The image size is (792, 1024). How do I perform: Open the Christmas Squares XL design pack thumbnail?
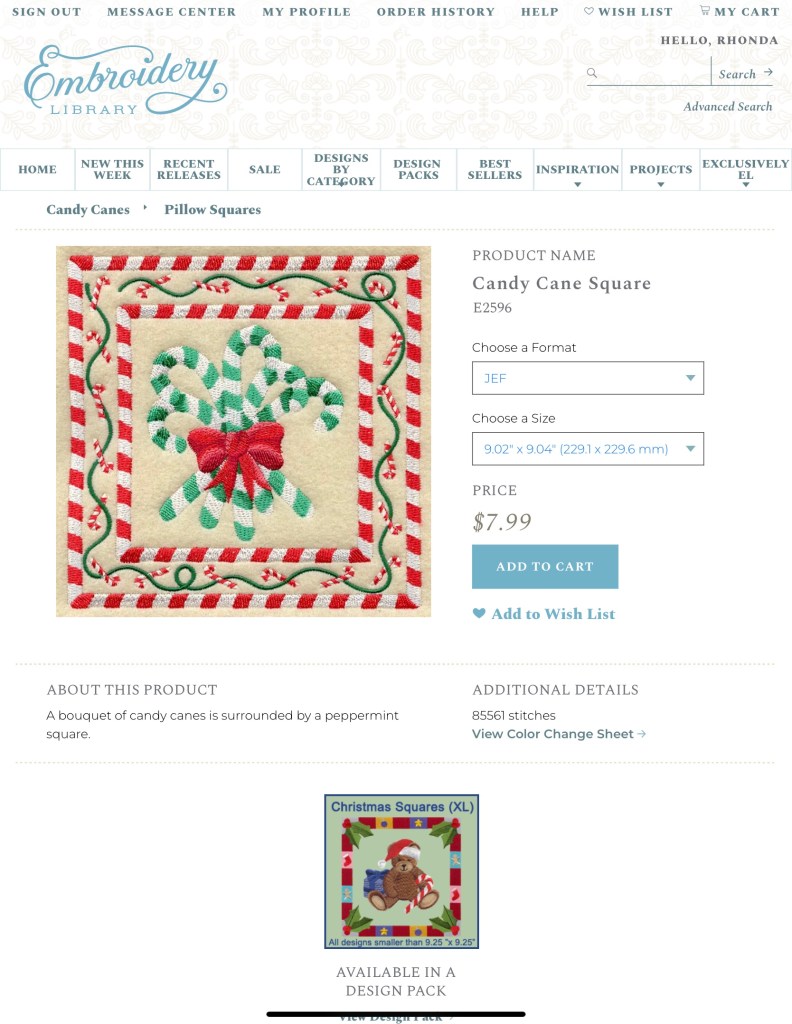click(402, 871)
